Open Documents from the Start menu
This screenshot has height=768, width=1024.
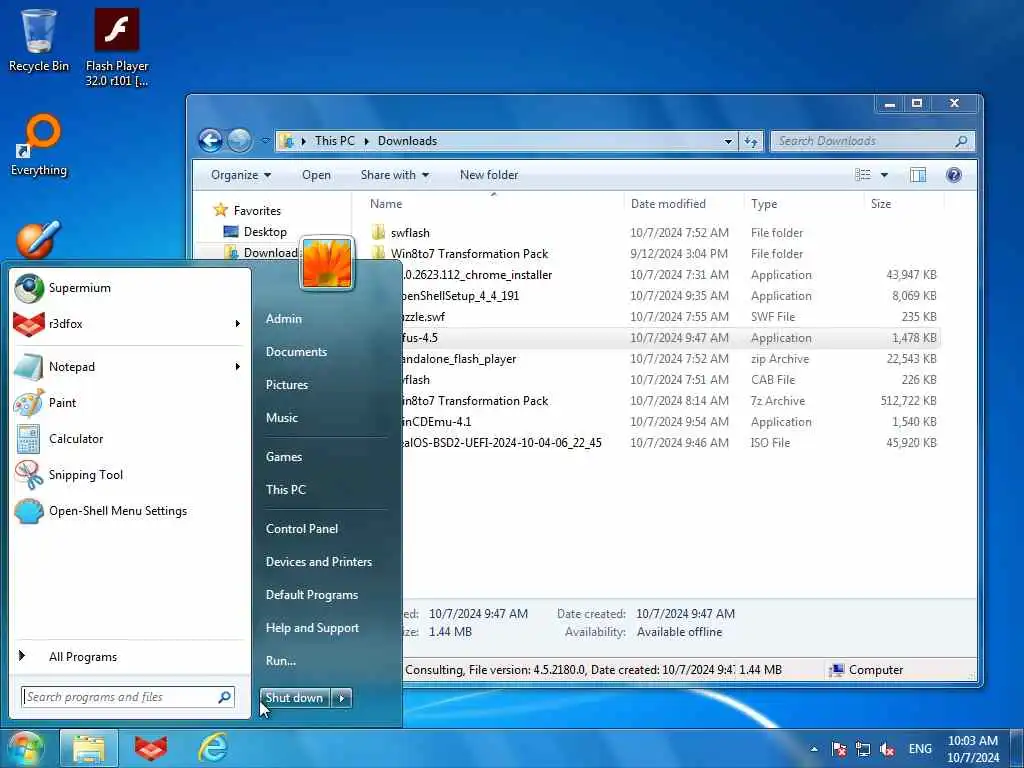296,351
